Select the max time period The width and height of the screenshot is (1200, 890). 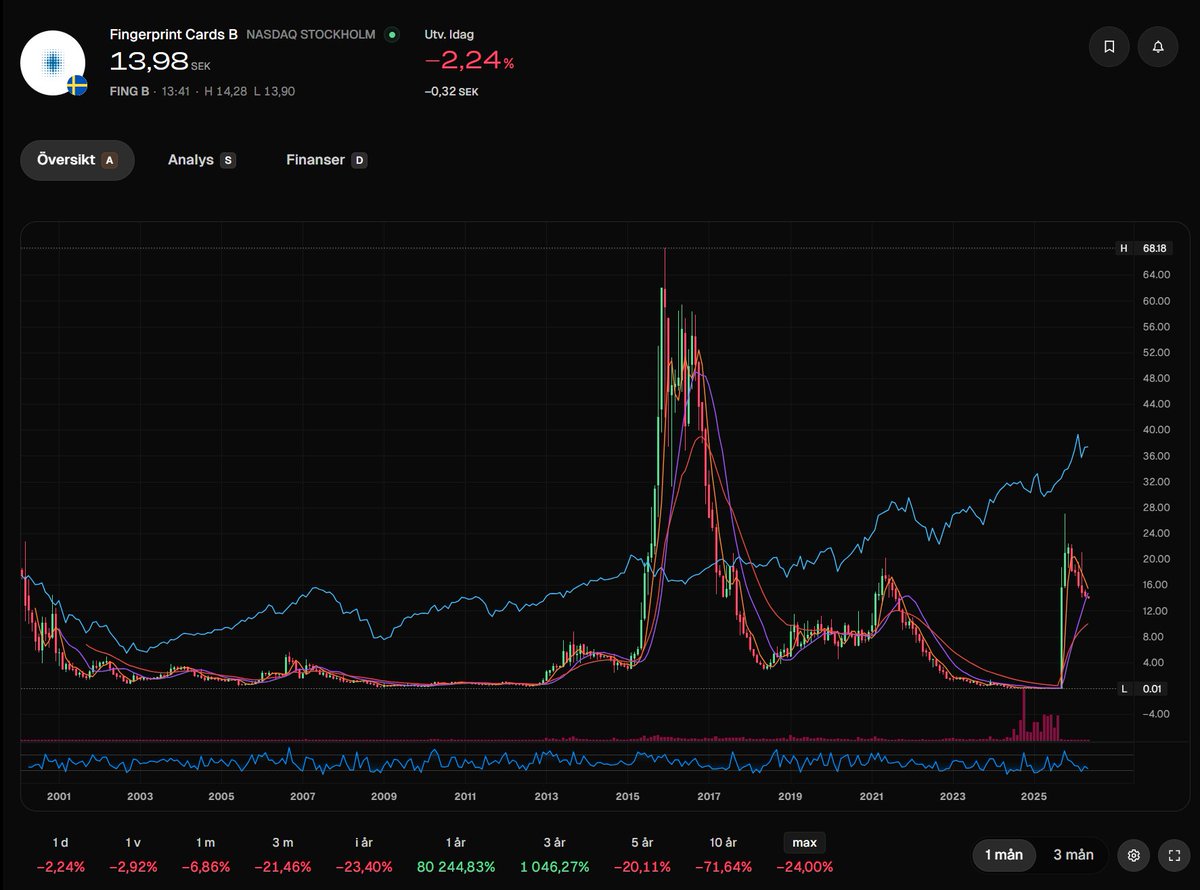point(805,842)
